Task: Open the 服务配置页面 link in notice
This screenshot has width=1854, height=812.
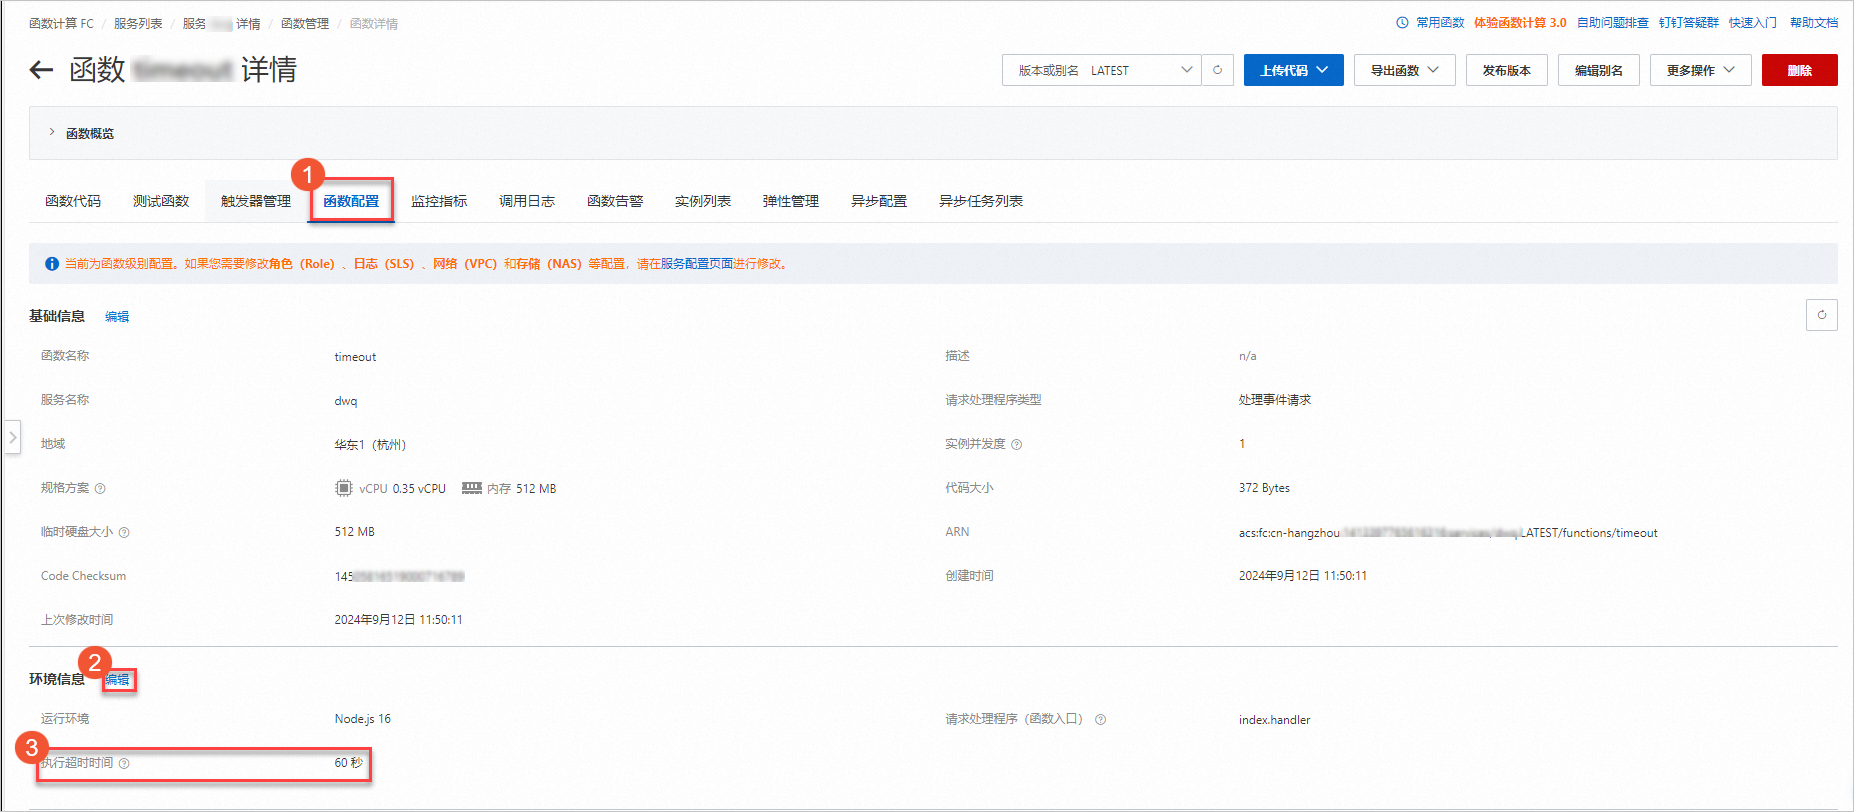Action: point(697,264)
